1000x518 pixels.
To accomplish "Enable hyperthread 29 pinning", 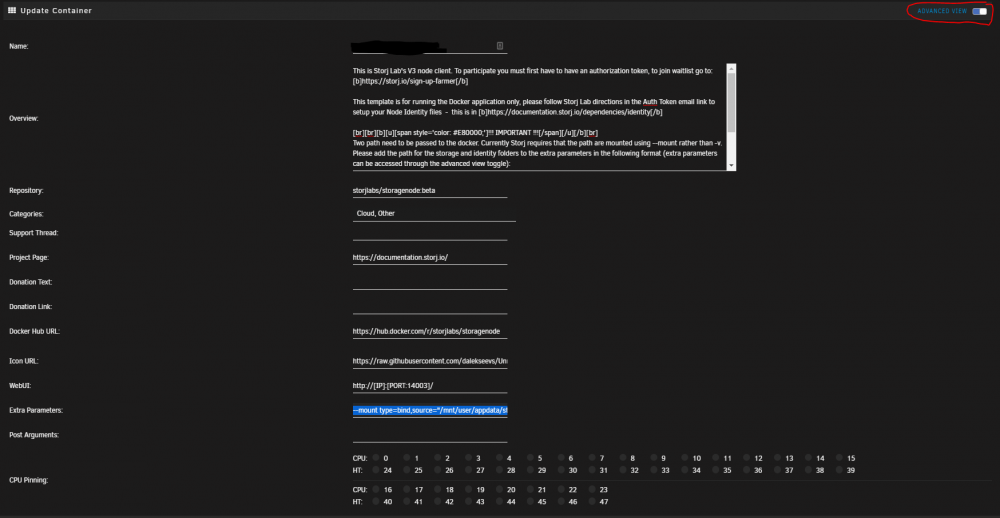I will (531, 470).
